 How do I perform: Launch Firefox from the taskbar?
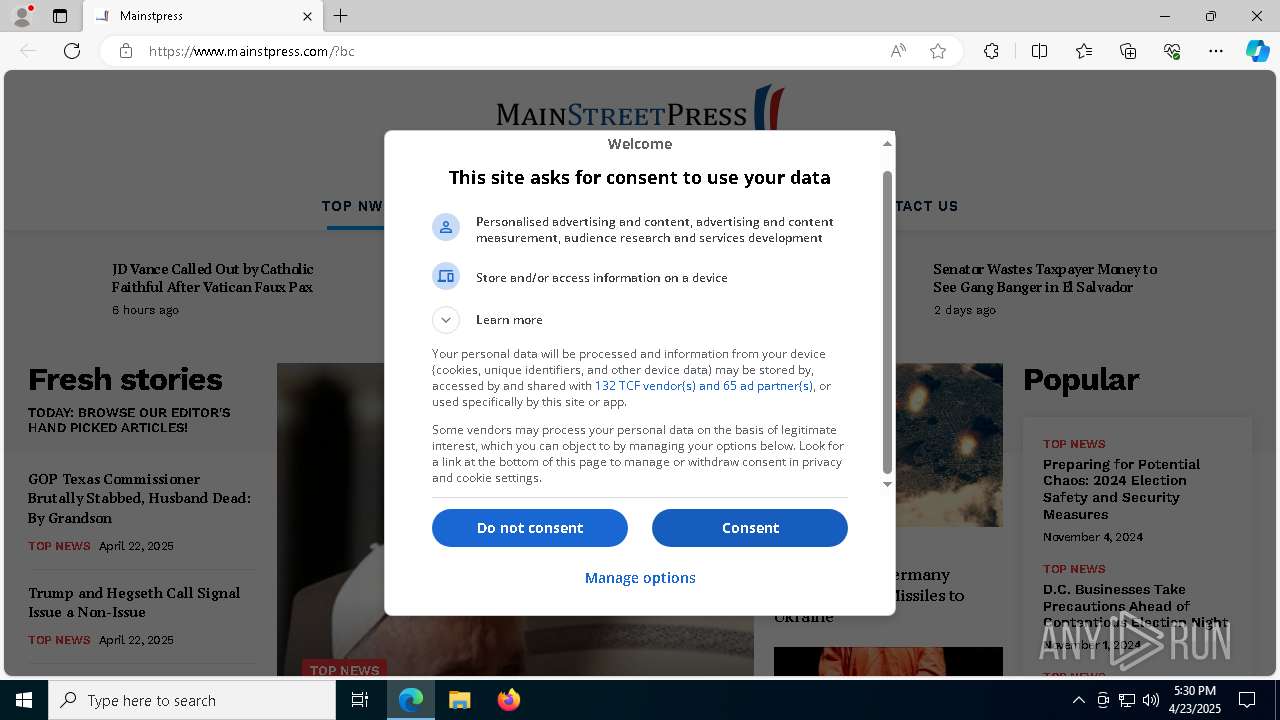(509, 700)
